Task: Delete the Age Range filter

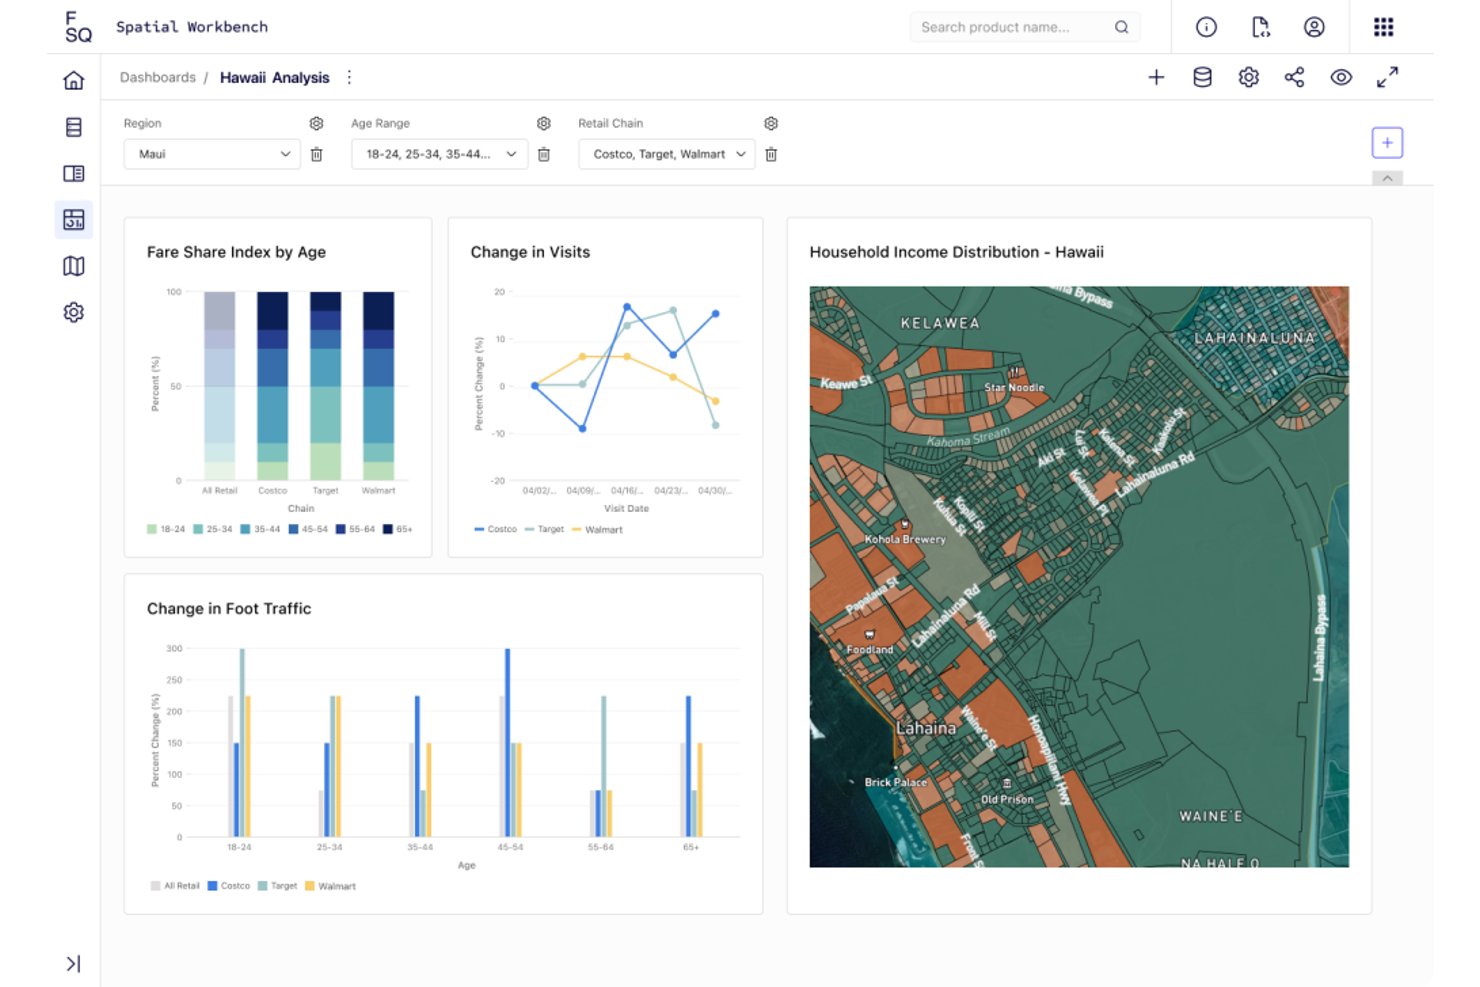Action: click(544, 154)
